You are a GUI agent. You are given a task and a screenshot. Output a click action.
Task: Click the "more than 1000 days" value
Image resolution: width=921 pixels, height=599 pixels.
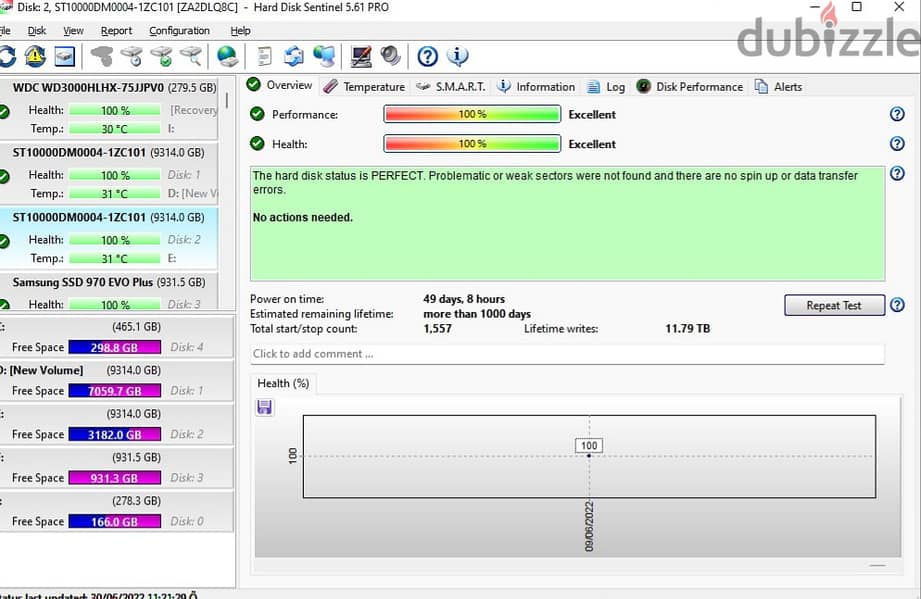(x=477, y=314)
